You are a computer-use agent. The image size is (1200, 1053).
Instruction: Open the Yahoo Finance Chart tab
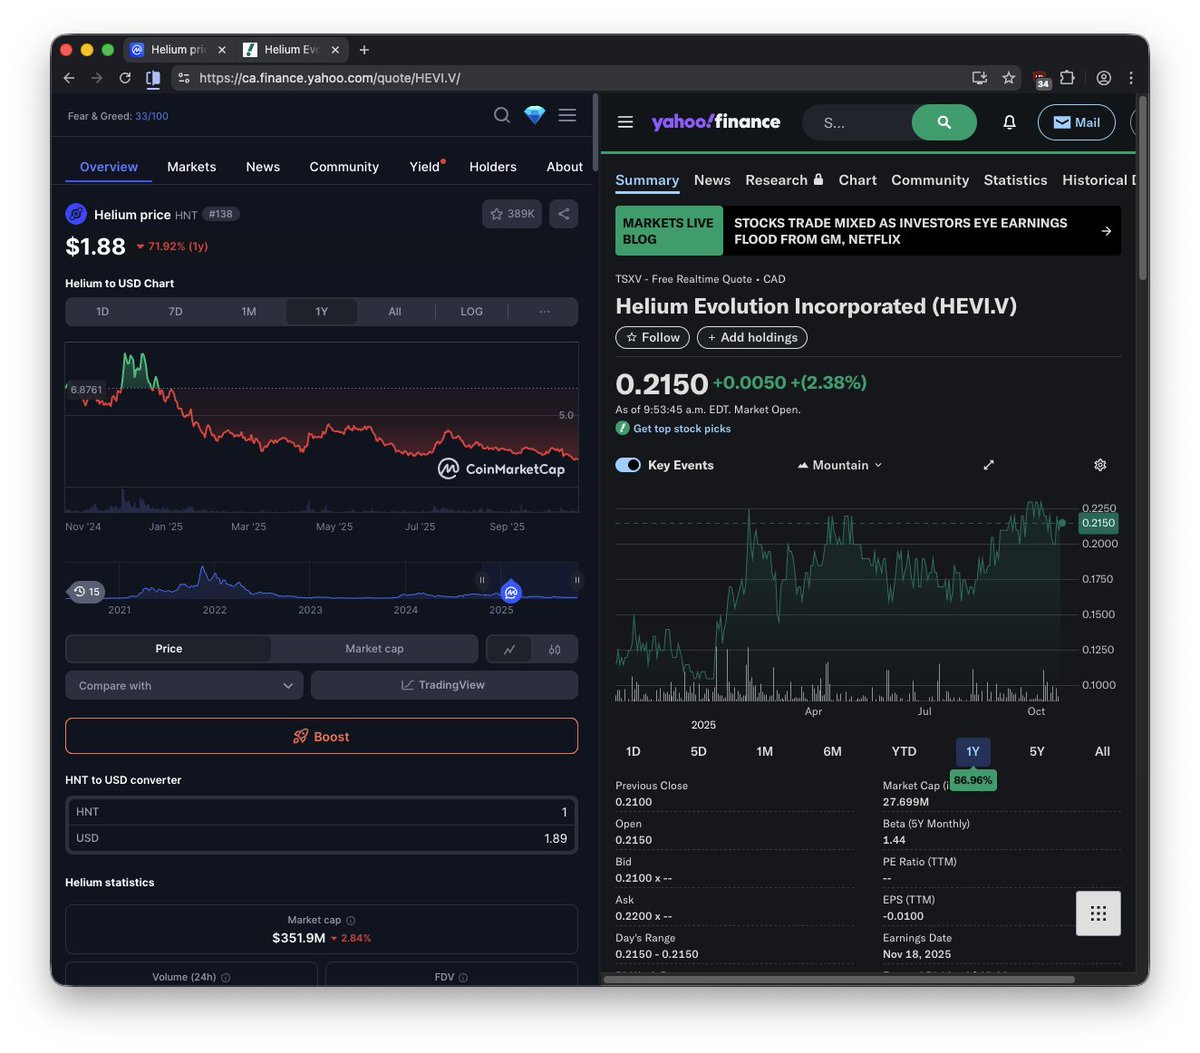(857, 180)
